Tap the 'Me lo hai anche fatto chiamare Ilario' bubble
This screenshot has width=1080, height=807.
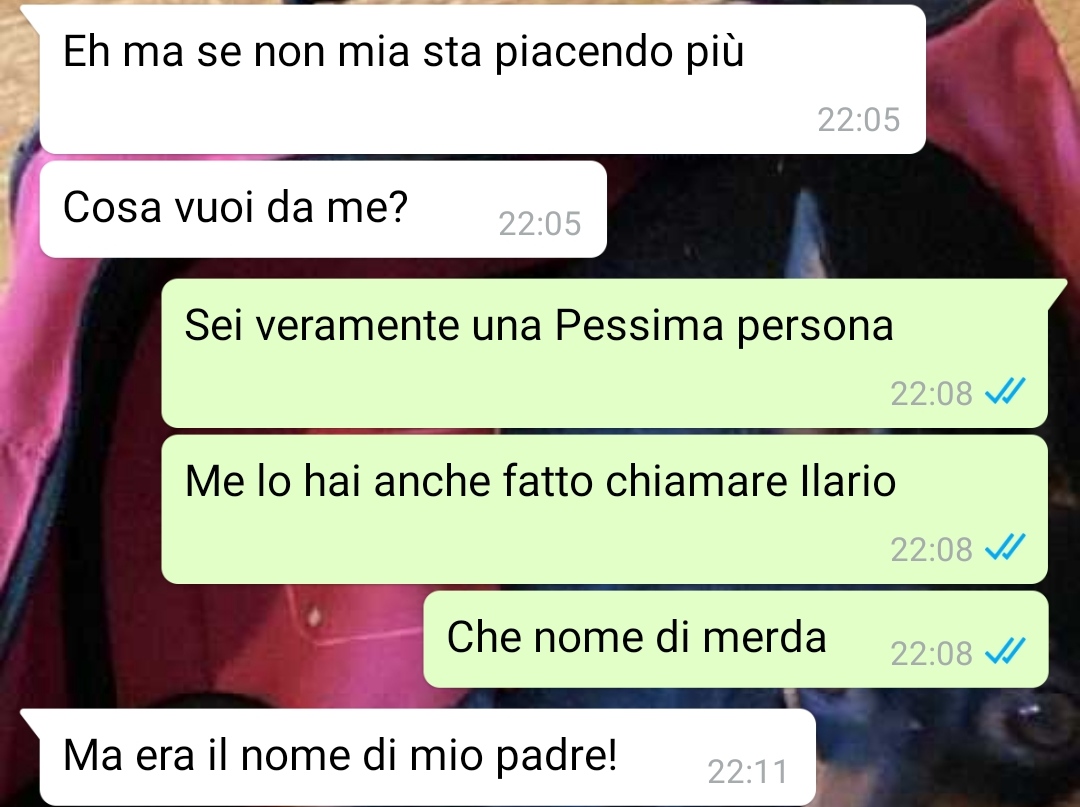coord(604,510)
